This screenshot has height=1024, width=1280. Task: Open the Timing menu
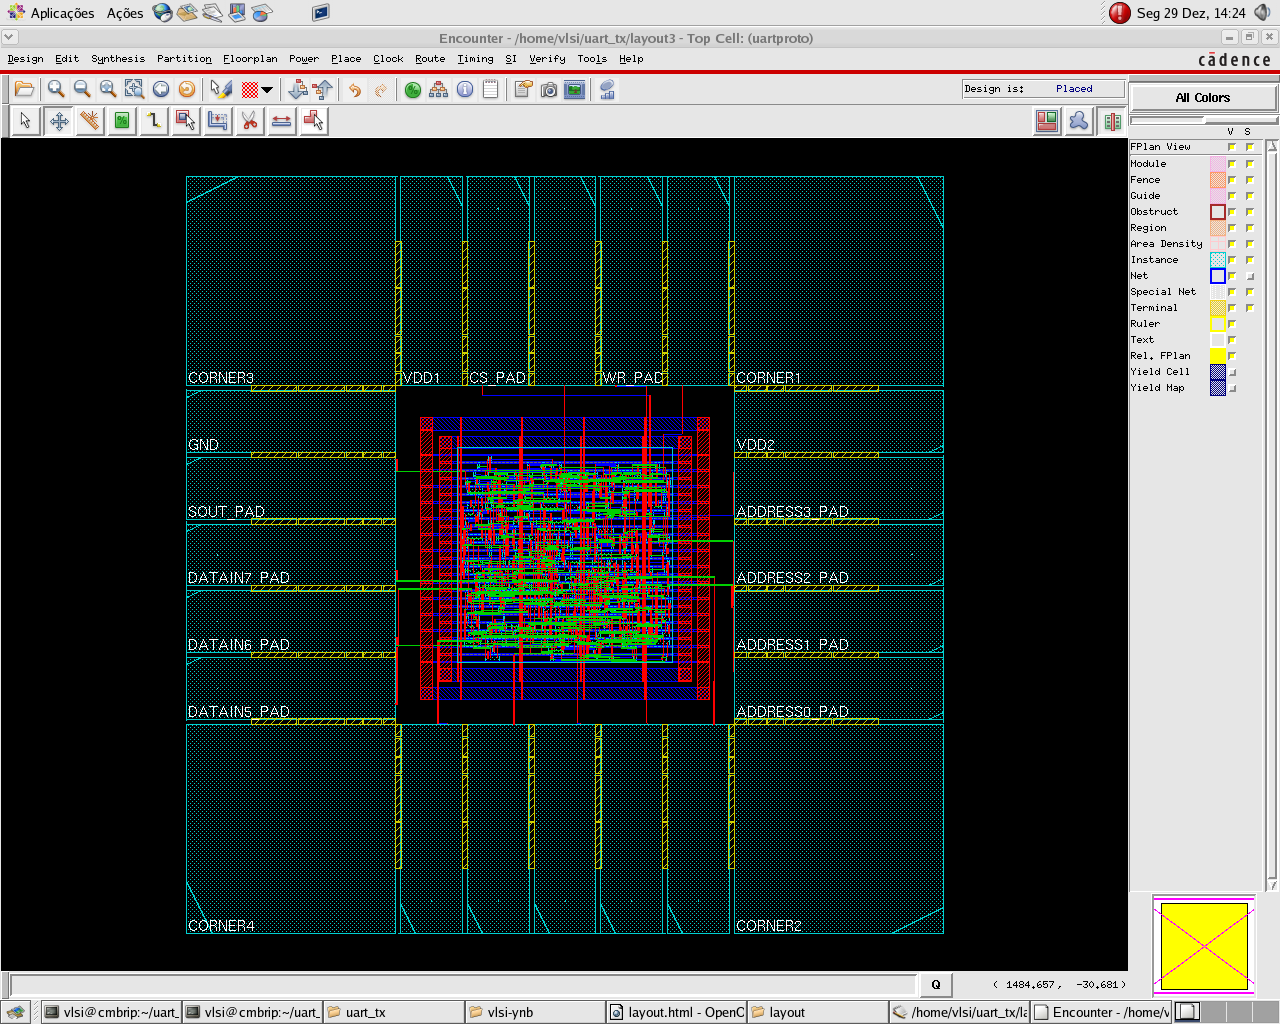coord(475,59)
